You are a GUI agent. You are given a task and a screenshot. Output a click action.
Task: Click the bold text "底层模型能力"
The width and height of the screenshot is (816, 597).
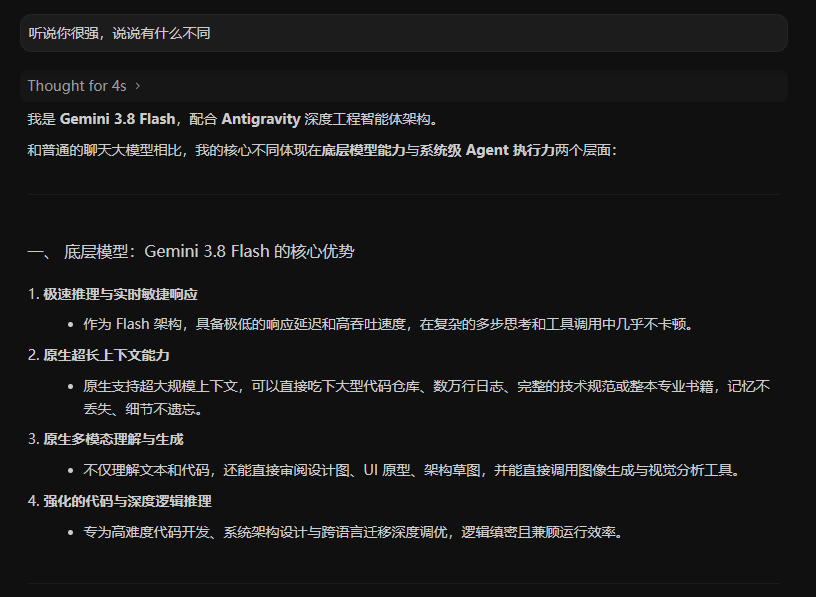[x=363, y=150]
